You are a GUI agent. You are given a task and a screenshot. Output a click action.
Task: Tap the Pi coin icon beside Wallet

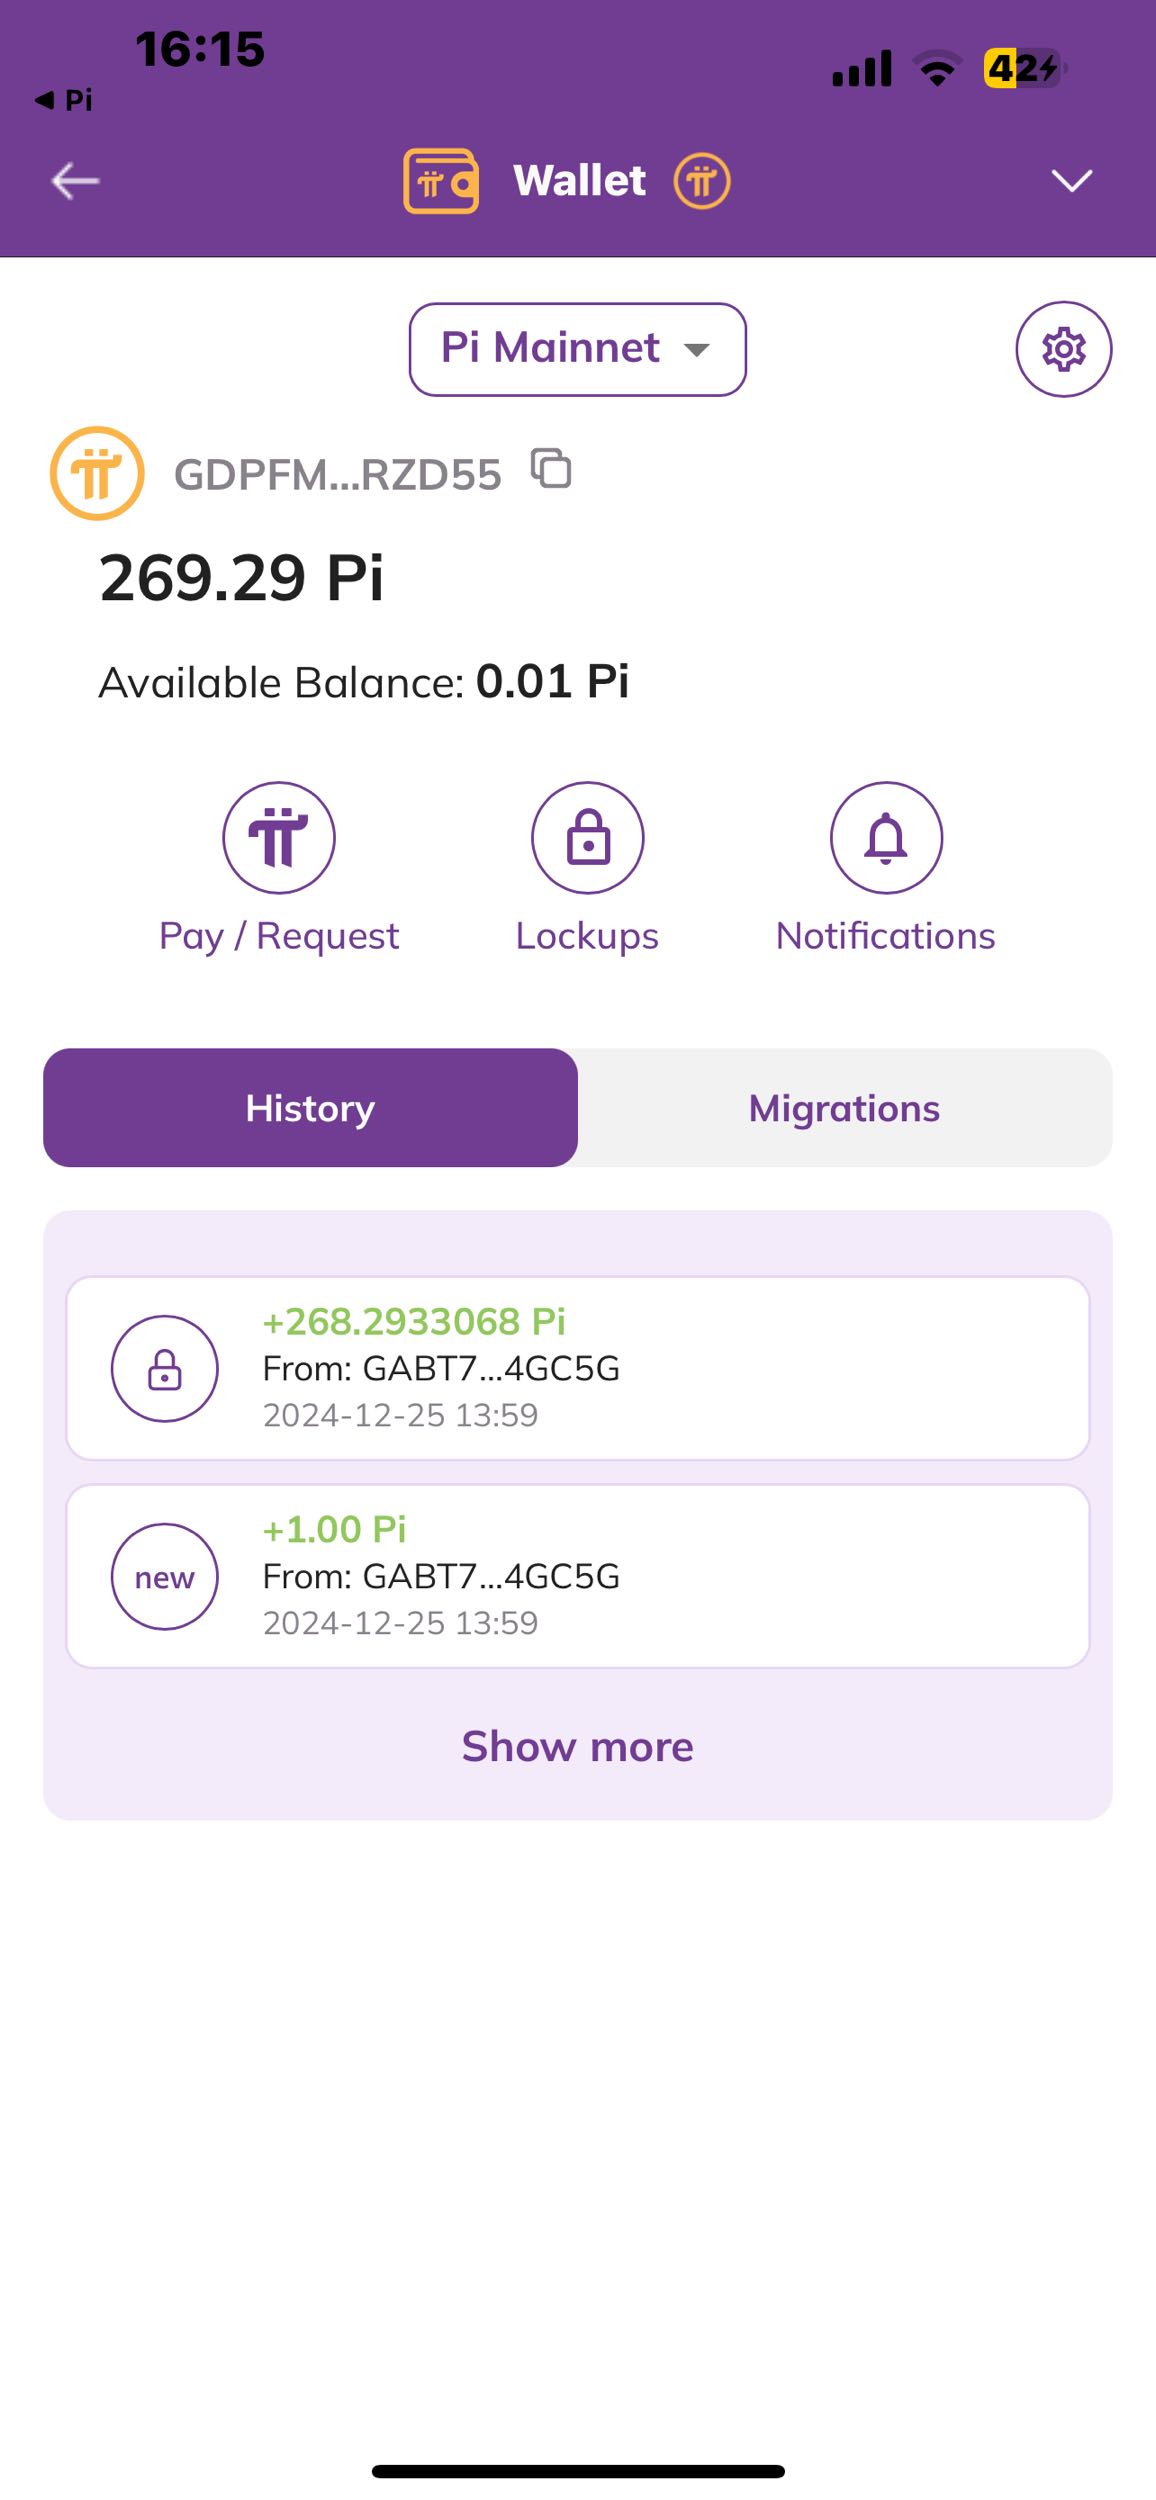click(702, 181)
